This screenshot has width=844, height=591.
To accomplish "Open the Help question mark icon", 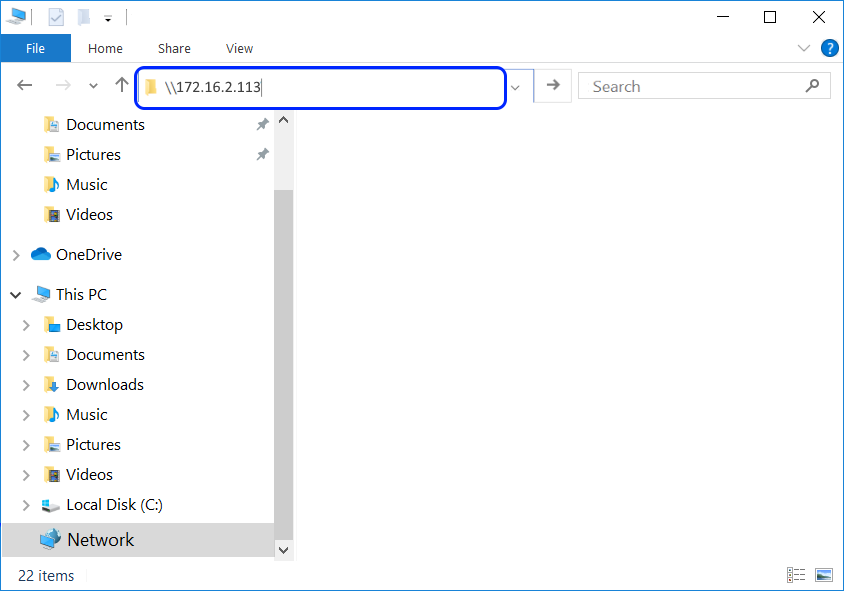I will pos(829,48).
